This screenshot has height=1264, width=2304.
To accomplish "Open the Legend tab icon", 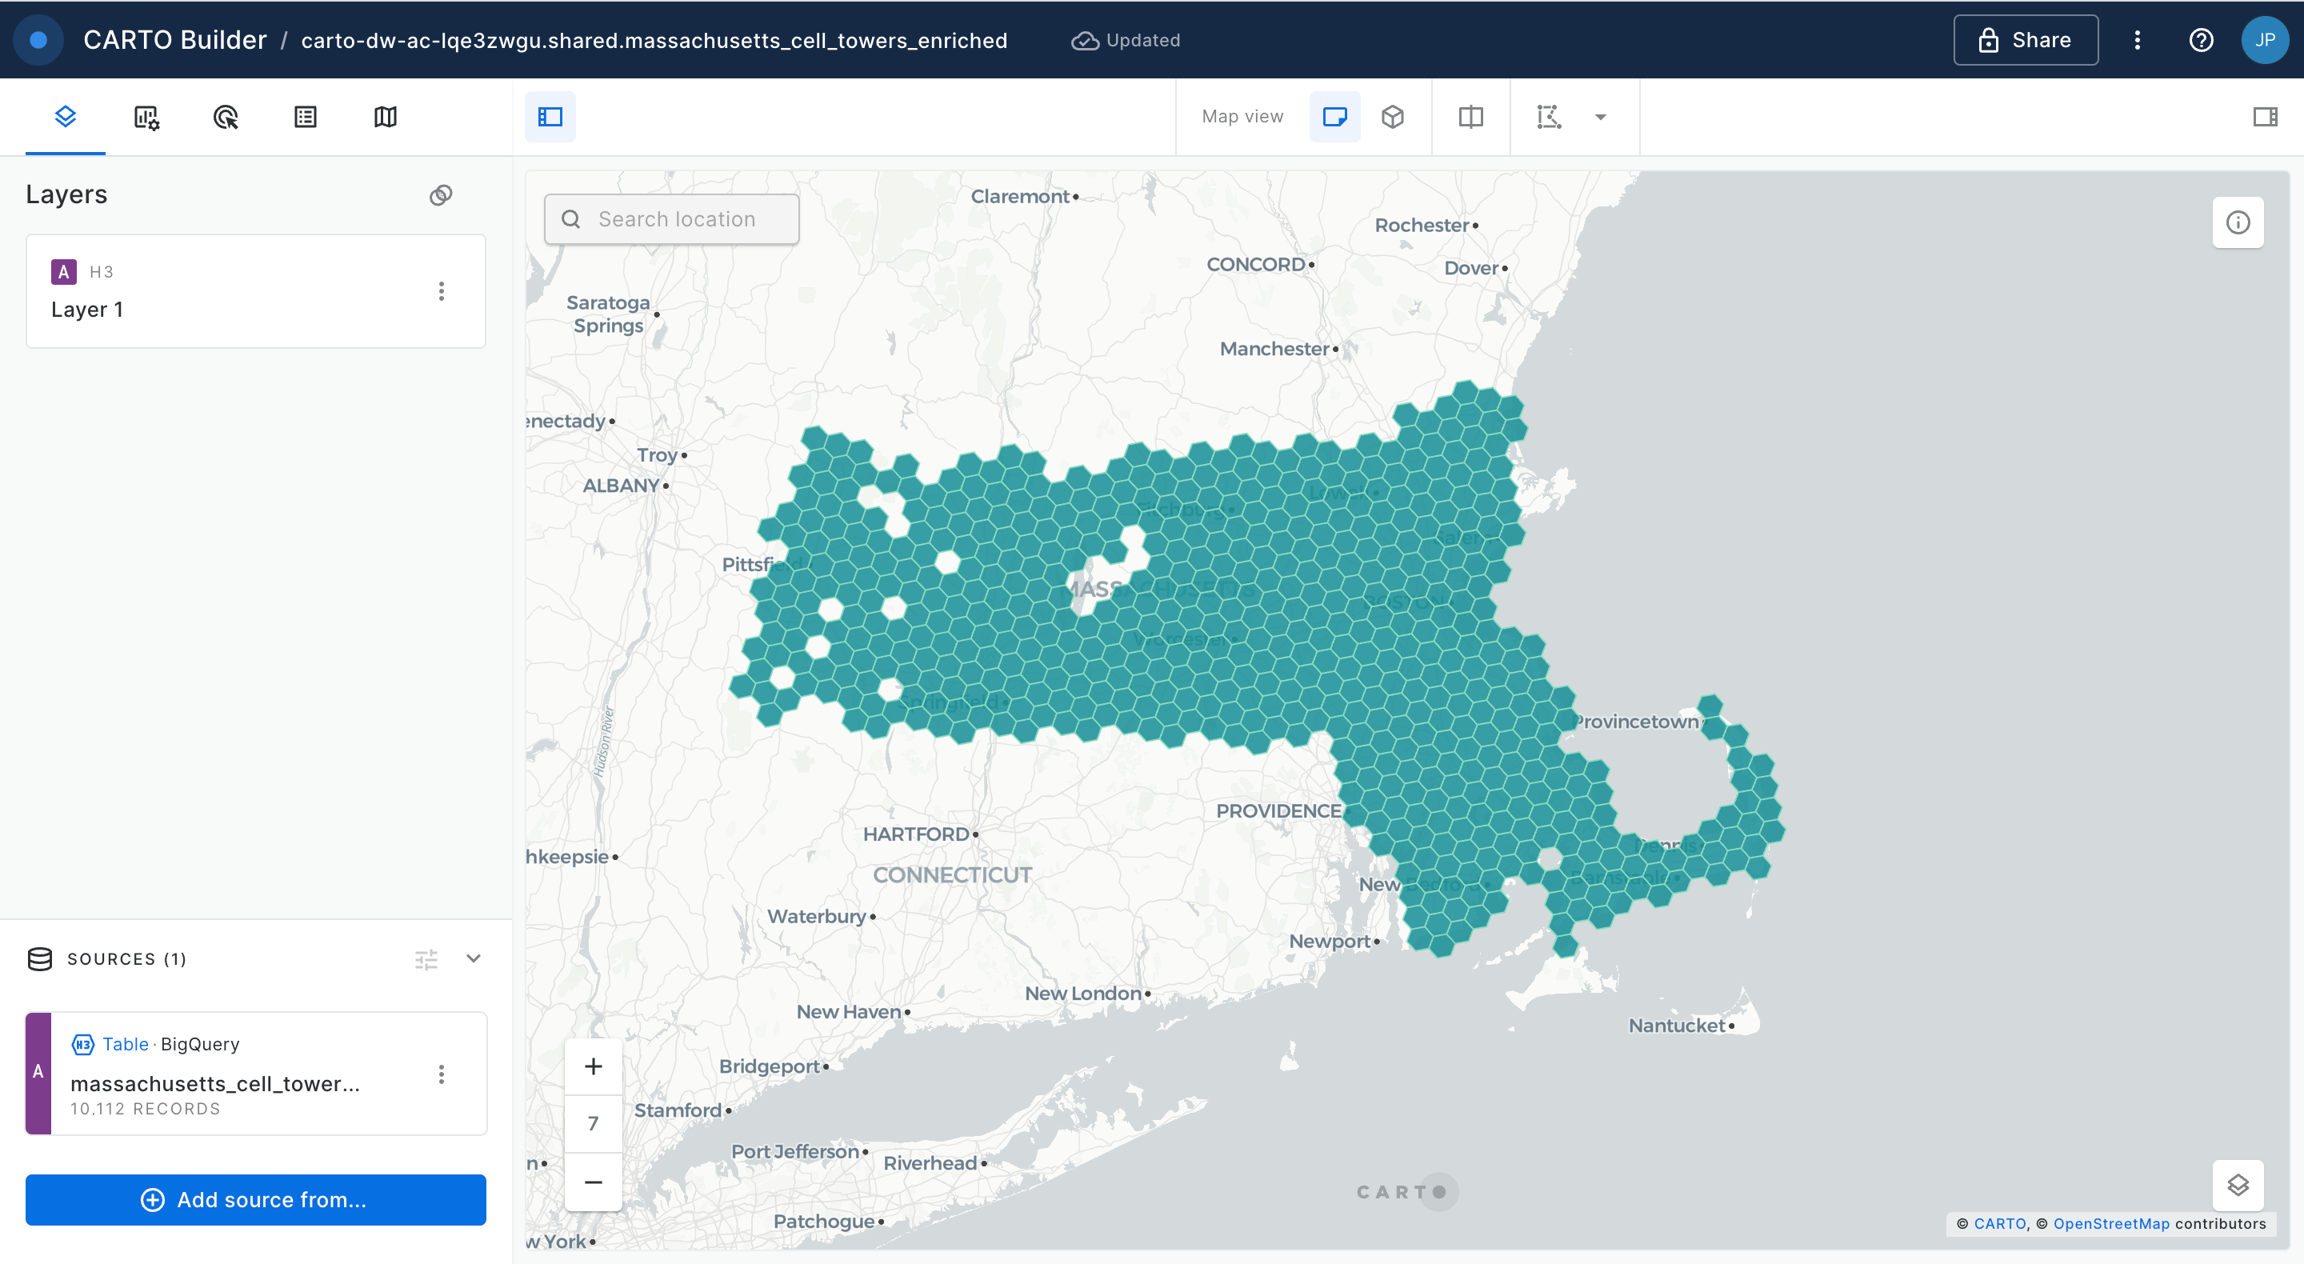I will point(305,117).
